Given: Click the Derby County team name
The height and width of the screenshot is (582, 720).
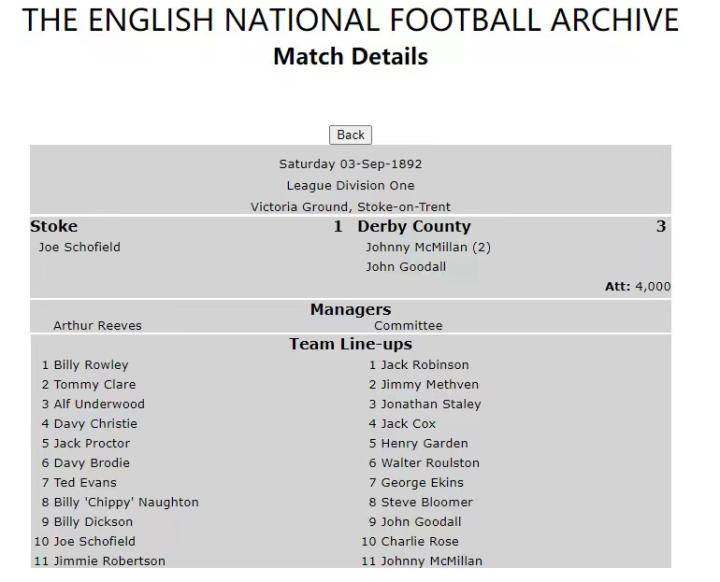Looking at the screenshot, I should click(414, 227).
